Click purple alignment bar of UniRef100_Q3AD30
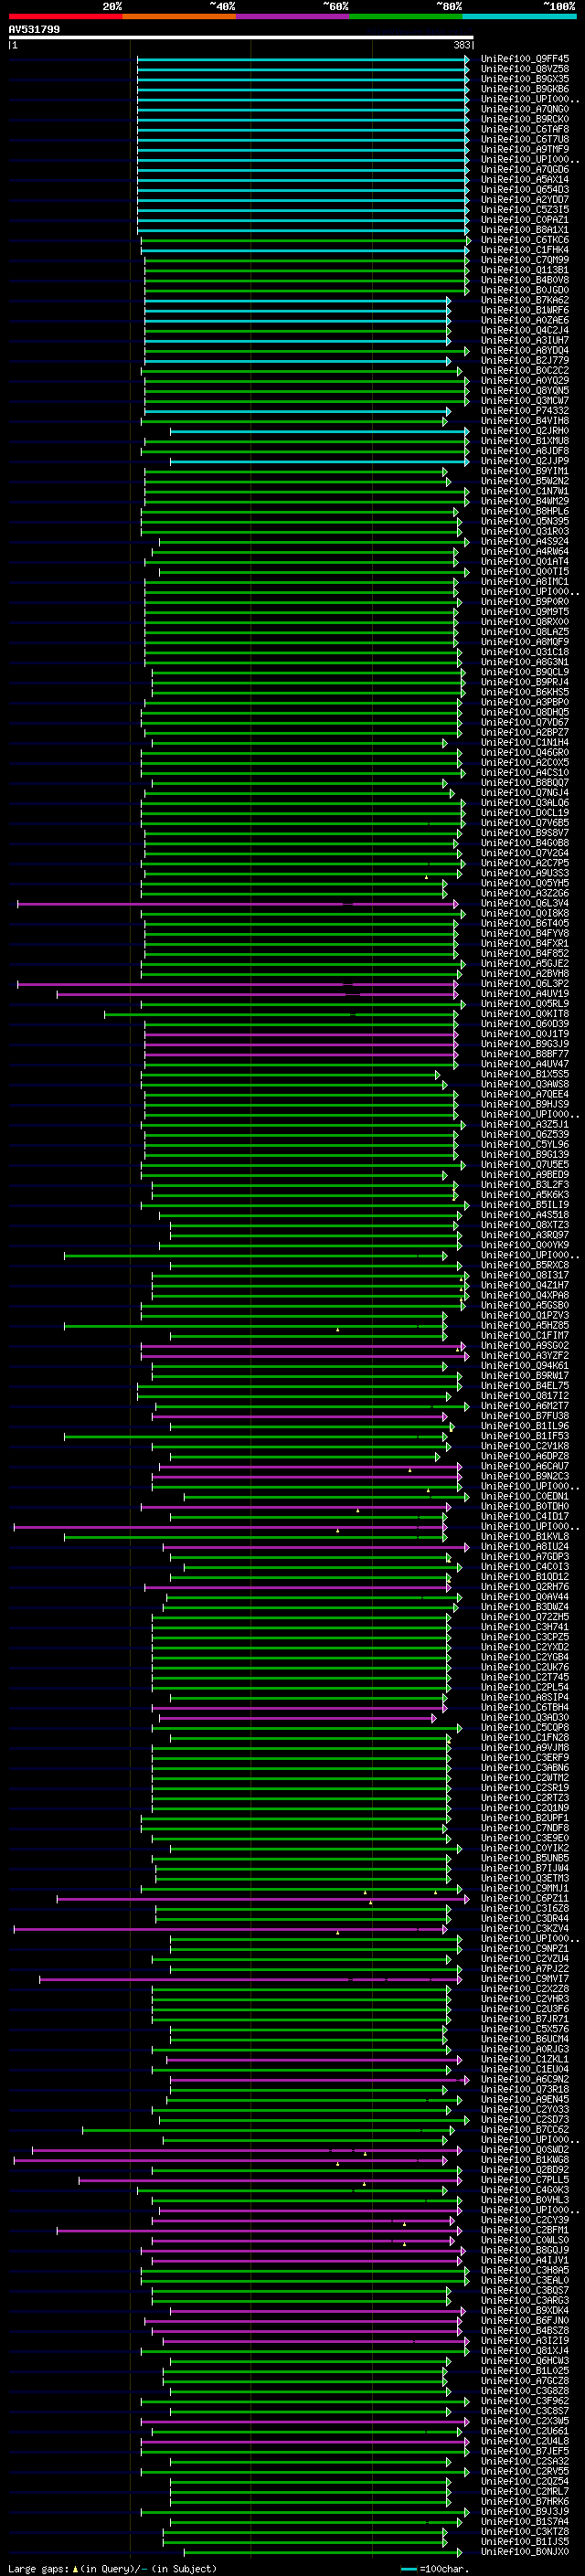The height and width of the screenshot is (2576, 585). coord(298,1717)
